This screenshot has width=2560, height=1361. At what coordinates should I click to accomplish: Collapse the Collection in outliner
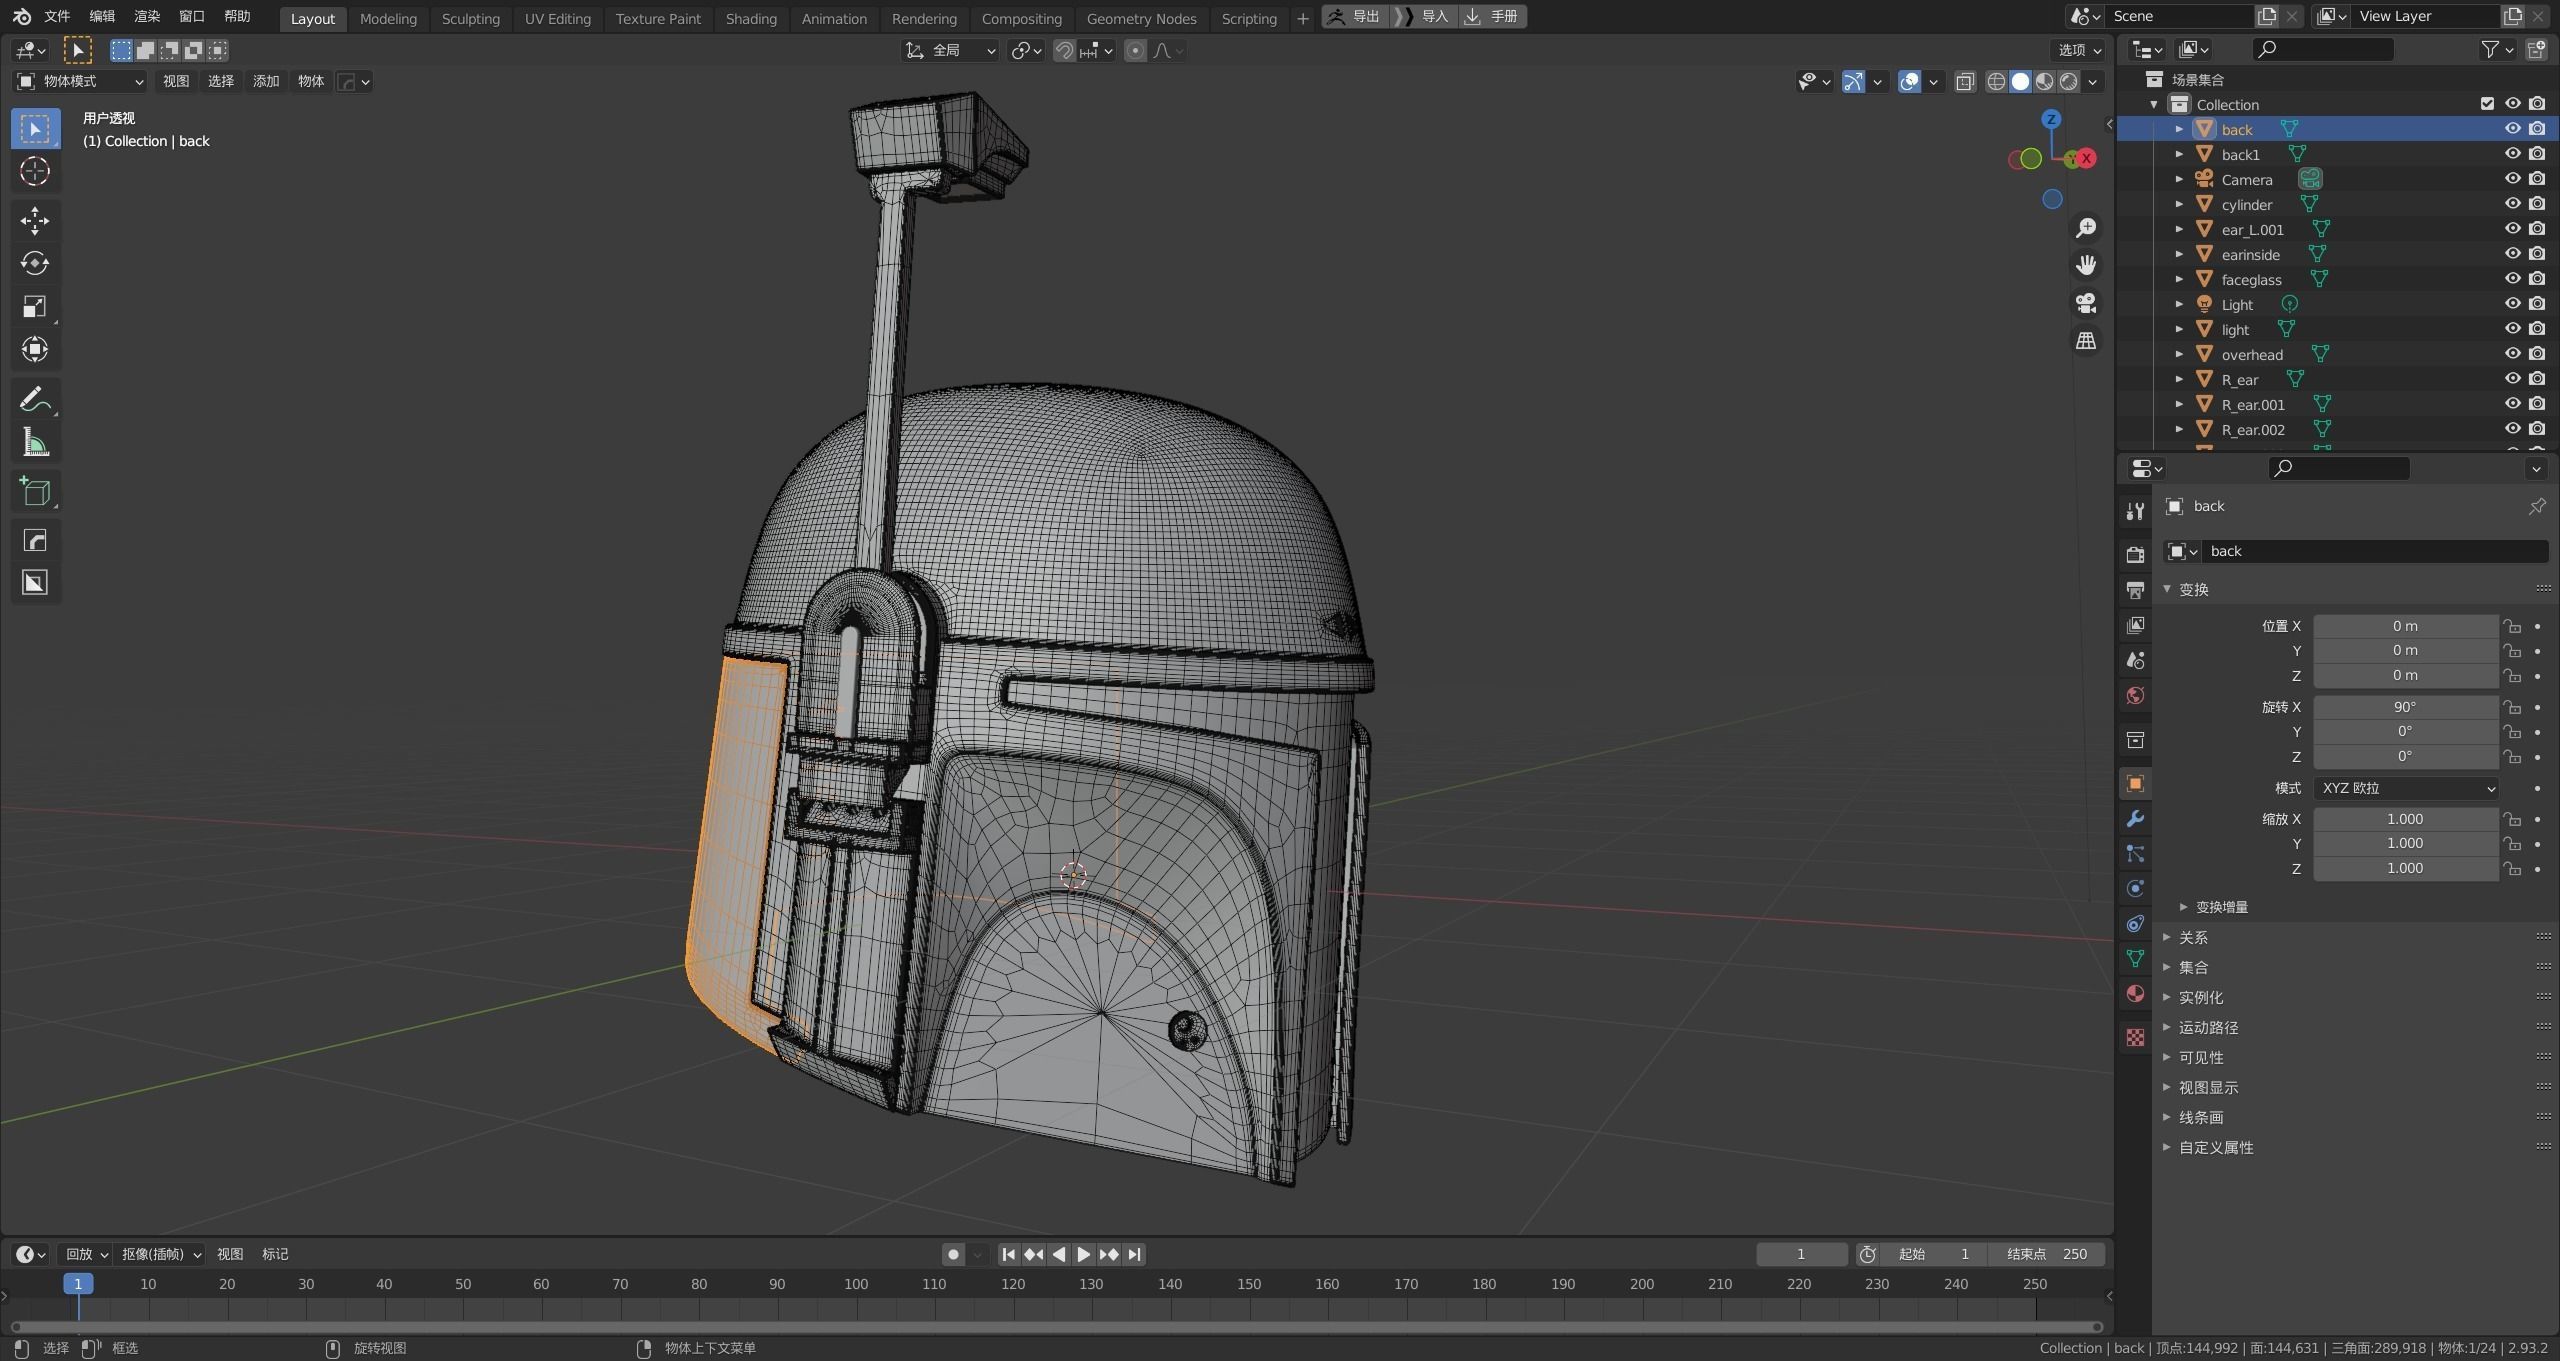(x=2154, y=104)
